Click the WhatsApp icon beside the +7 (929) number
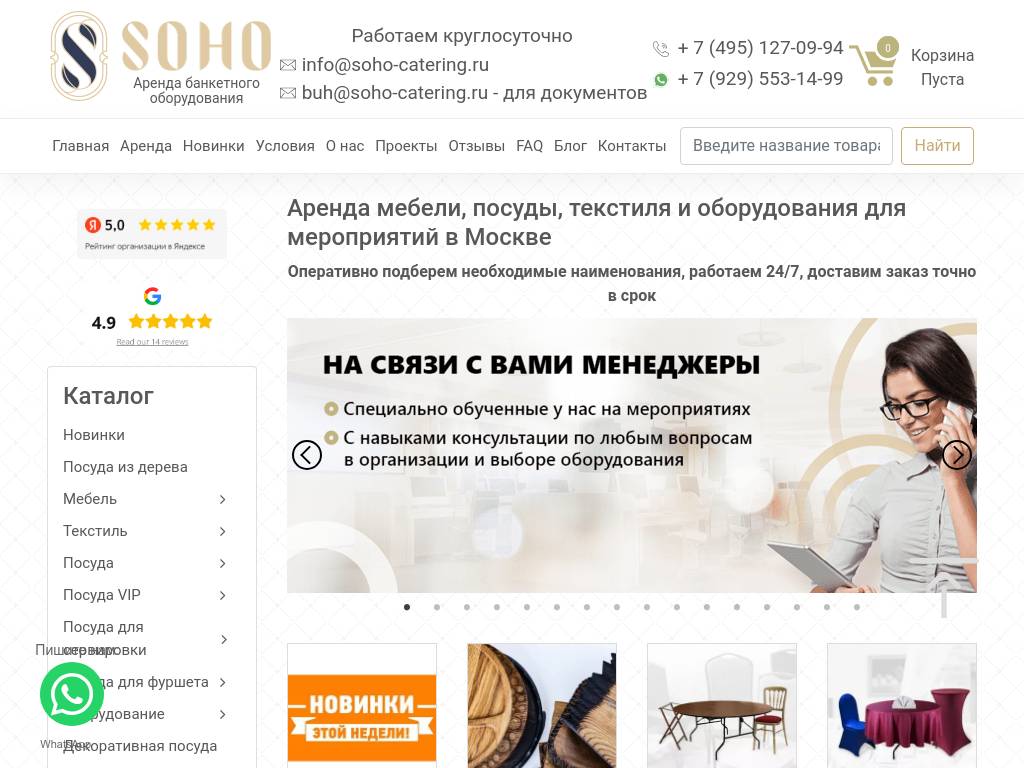This screenshot has width=1024, height=768. [x=661, y=80]
